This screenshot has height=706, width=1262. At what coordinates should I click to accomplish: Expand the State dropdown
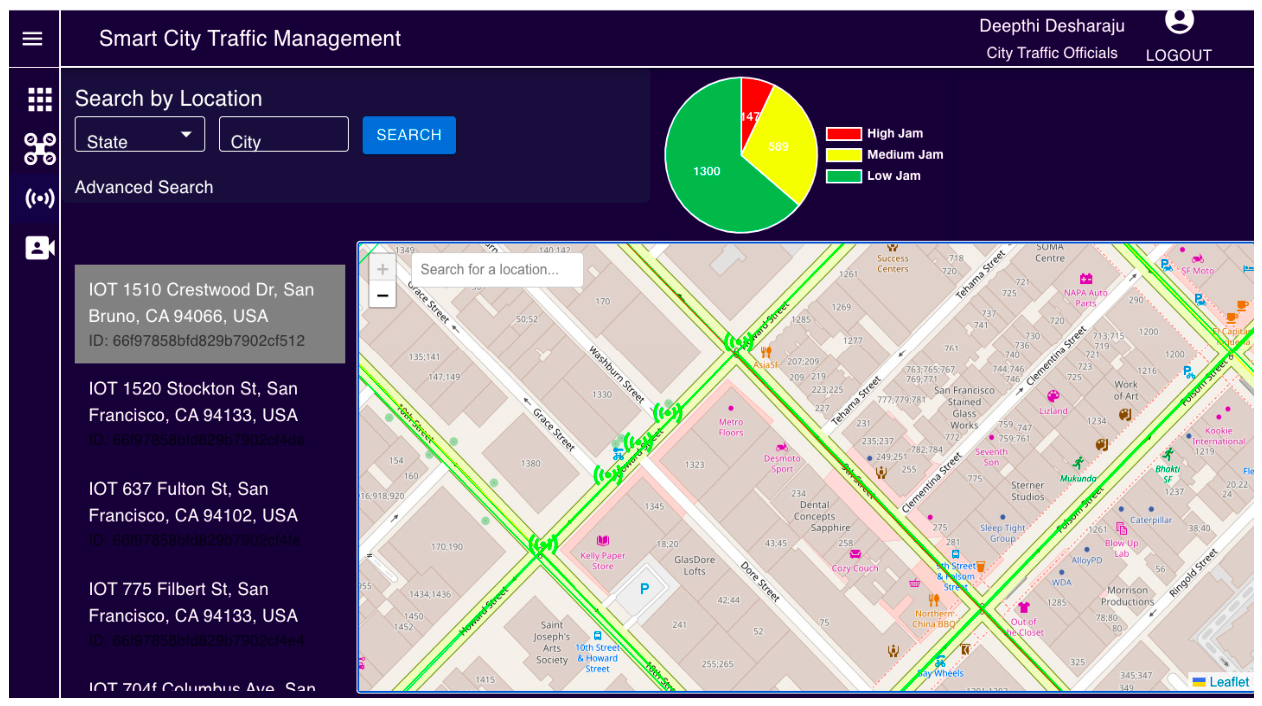(x=140, y=135)
